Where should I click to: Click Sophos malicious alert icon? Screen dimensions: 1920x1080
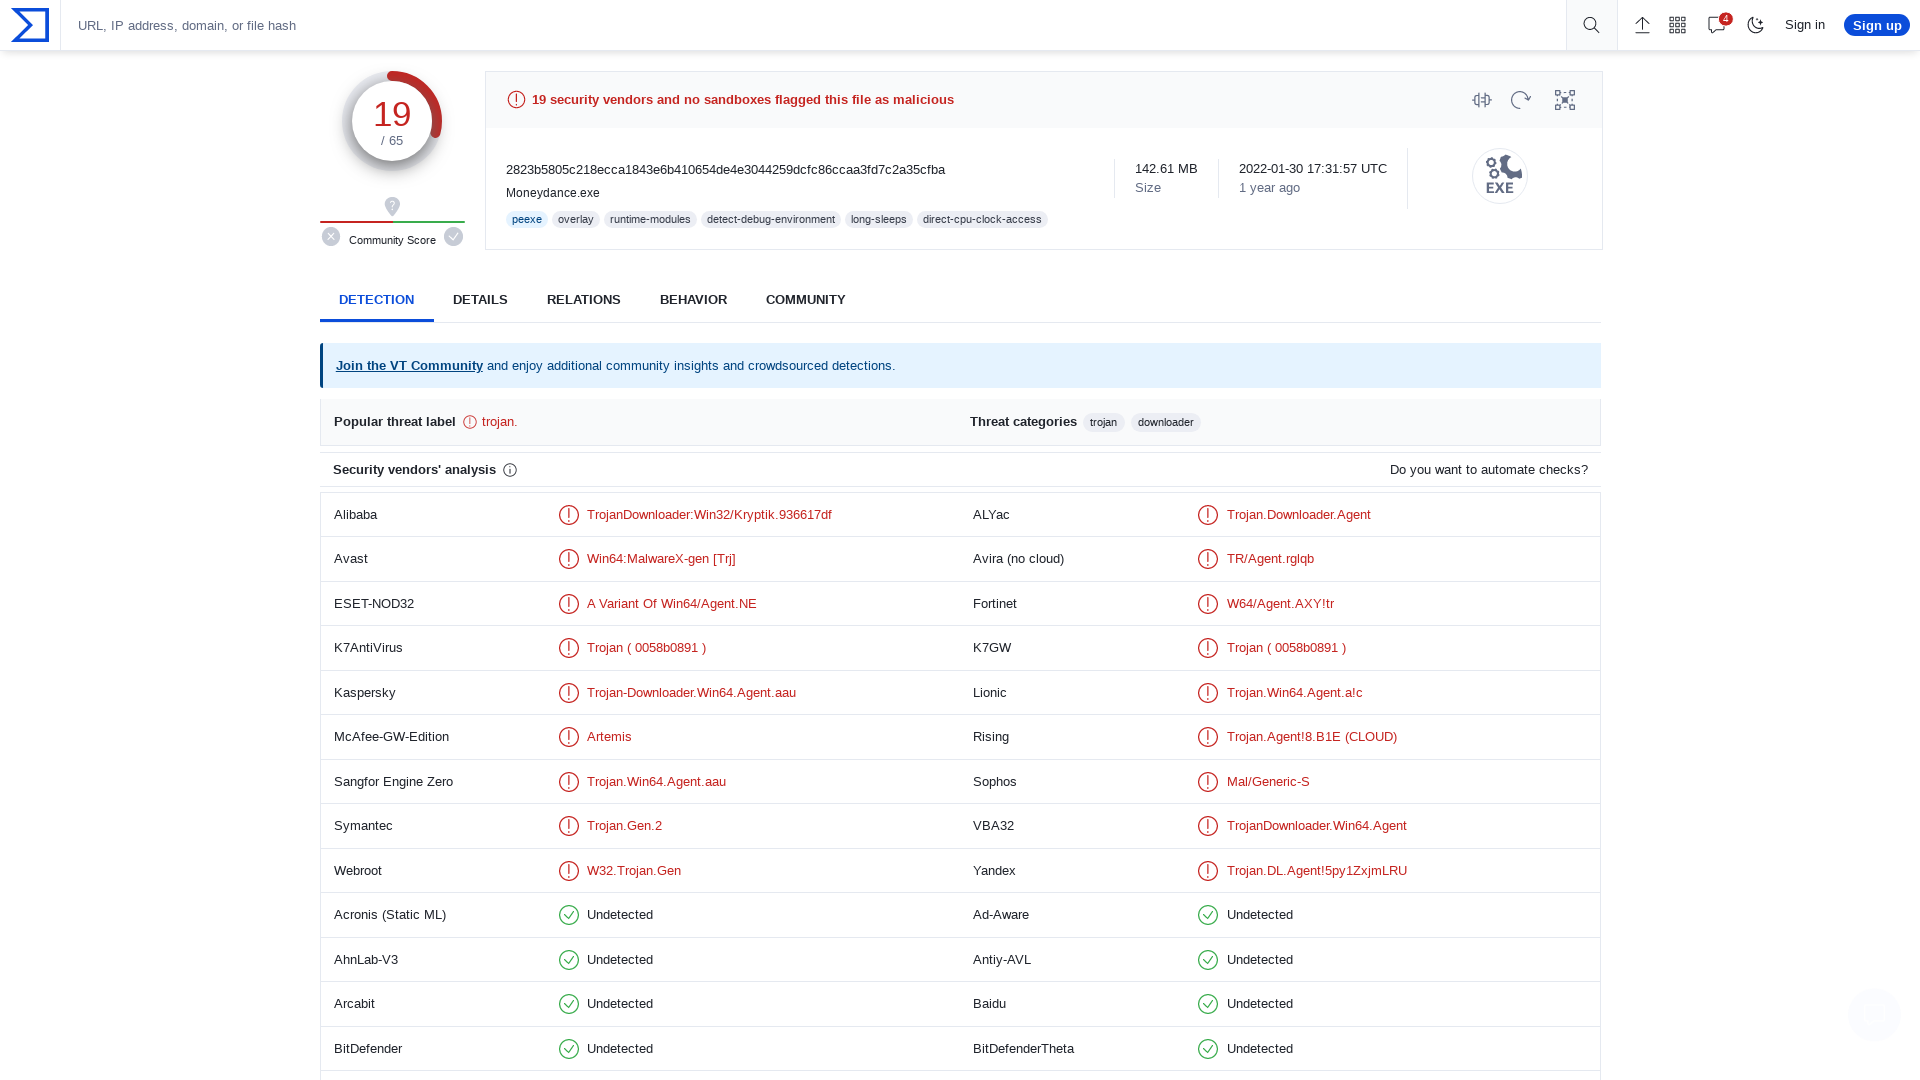pyautogui.click(x=1208, y=782)
